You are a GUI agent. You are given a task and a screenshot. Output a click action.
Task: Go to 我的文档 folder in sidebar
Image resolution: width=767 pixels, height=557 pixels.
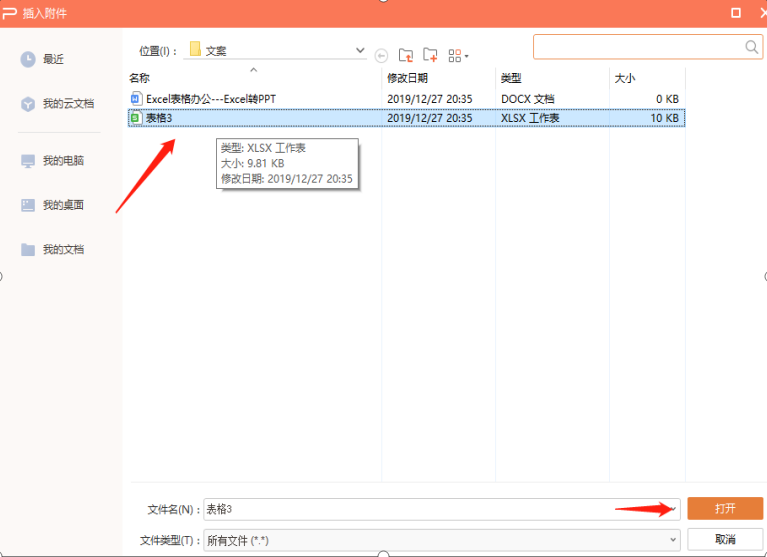(x=52, y=249)
